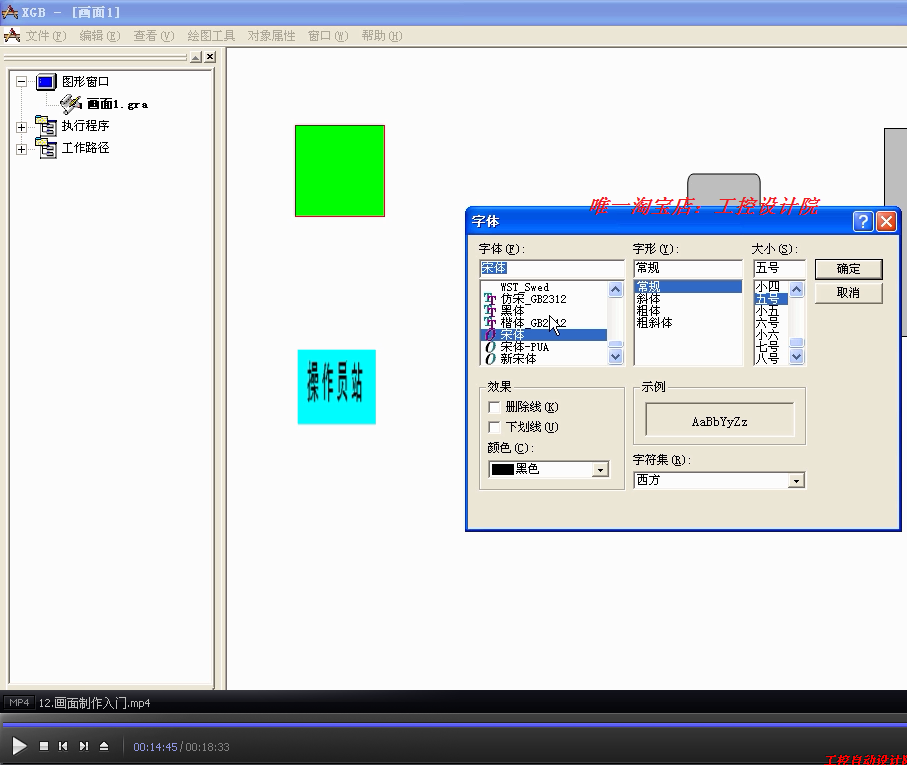Select the WST_Swed font

[x=525, y=287]
